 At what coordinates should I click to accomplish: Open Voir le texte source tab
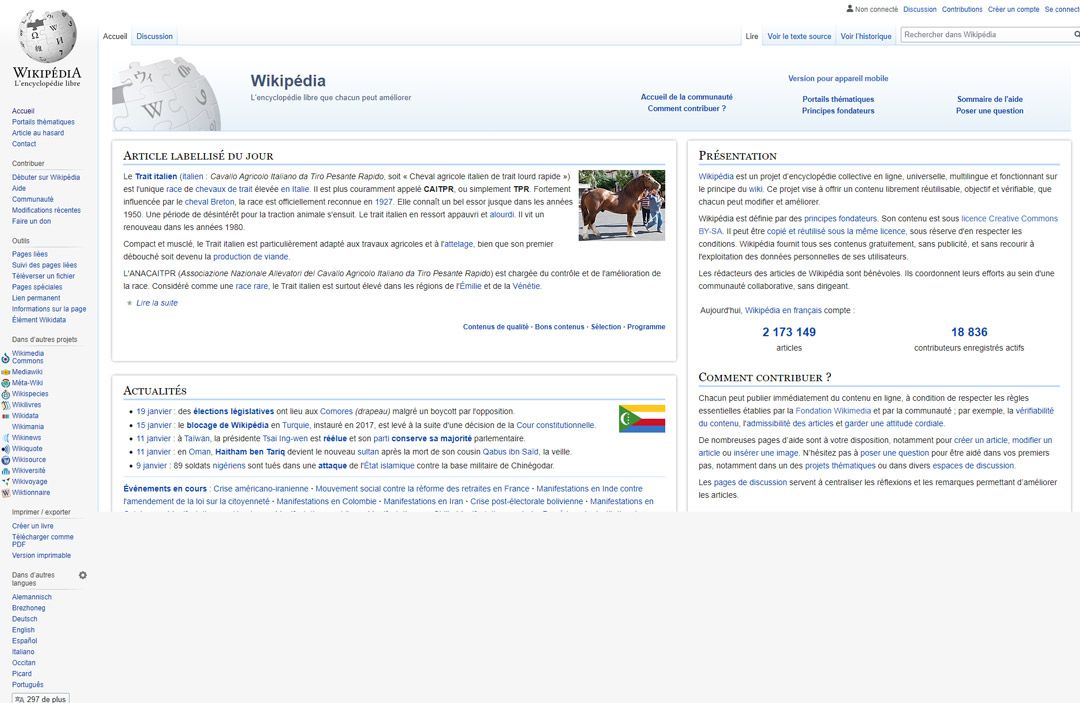pos(799,36)
